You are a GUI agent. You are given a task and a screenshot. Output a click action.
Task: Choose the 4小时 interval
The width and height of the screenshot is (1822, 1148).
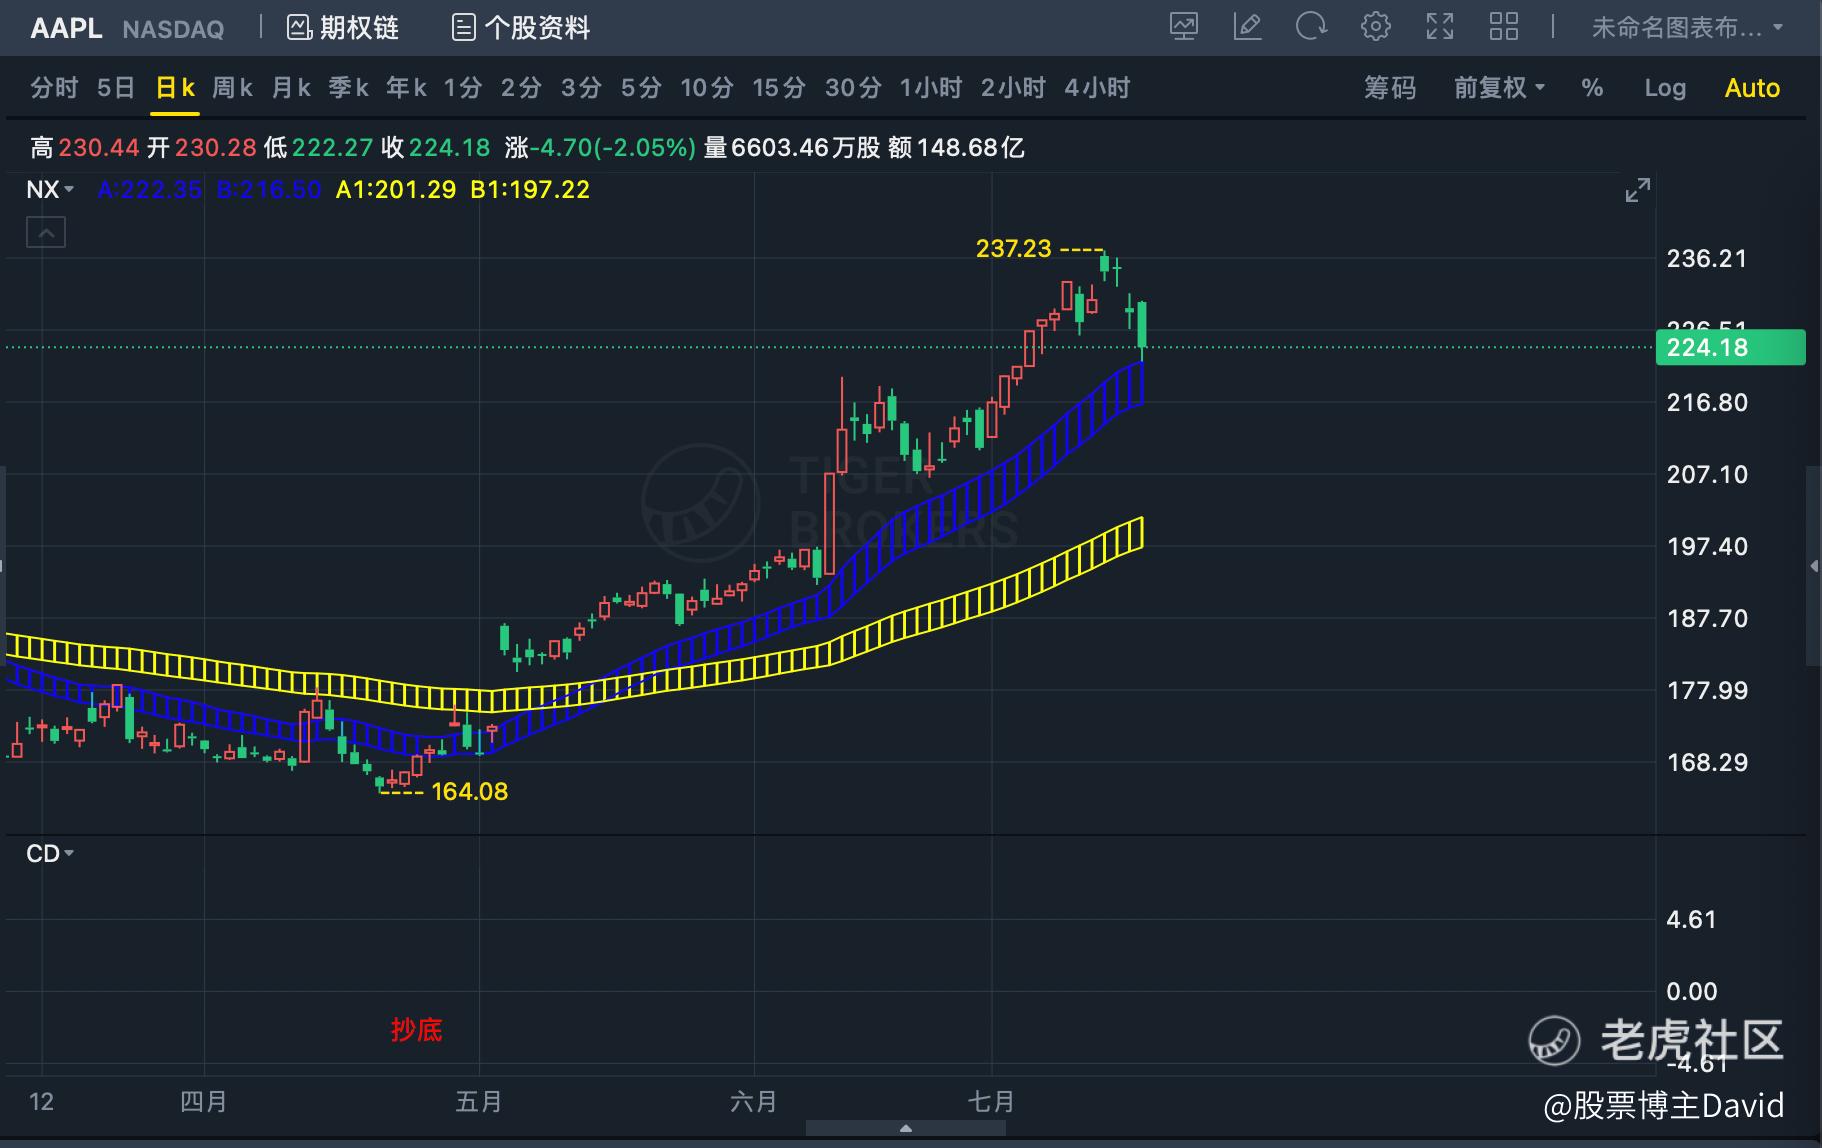pyautogui.click(x=1097, y=88)
